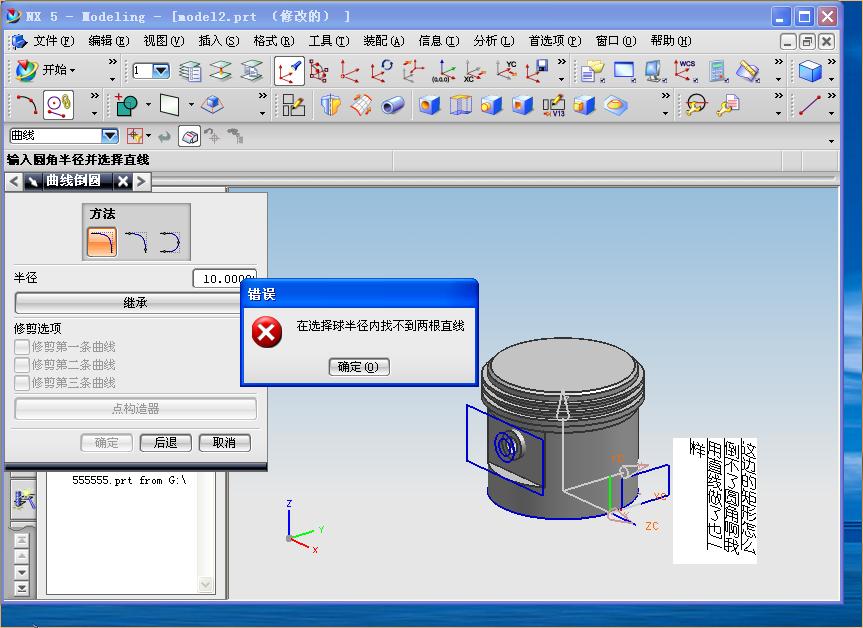
Task: Open the 工具(T) menu
Action: click(329, 41)
